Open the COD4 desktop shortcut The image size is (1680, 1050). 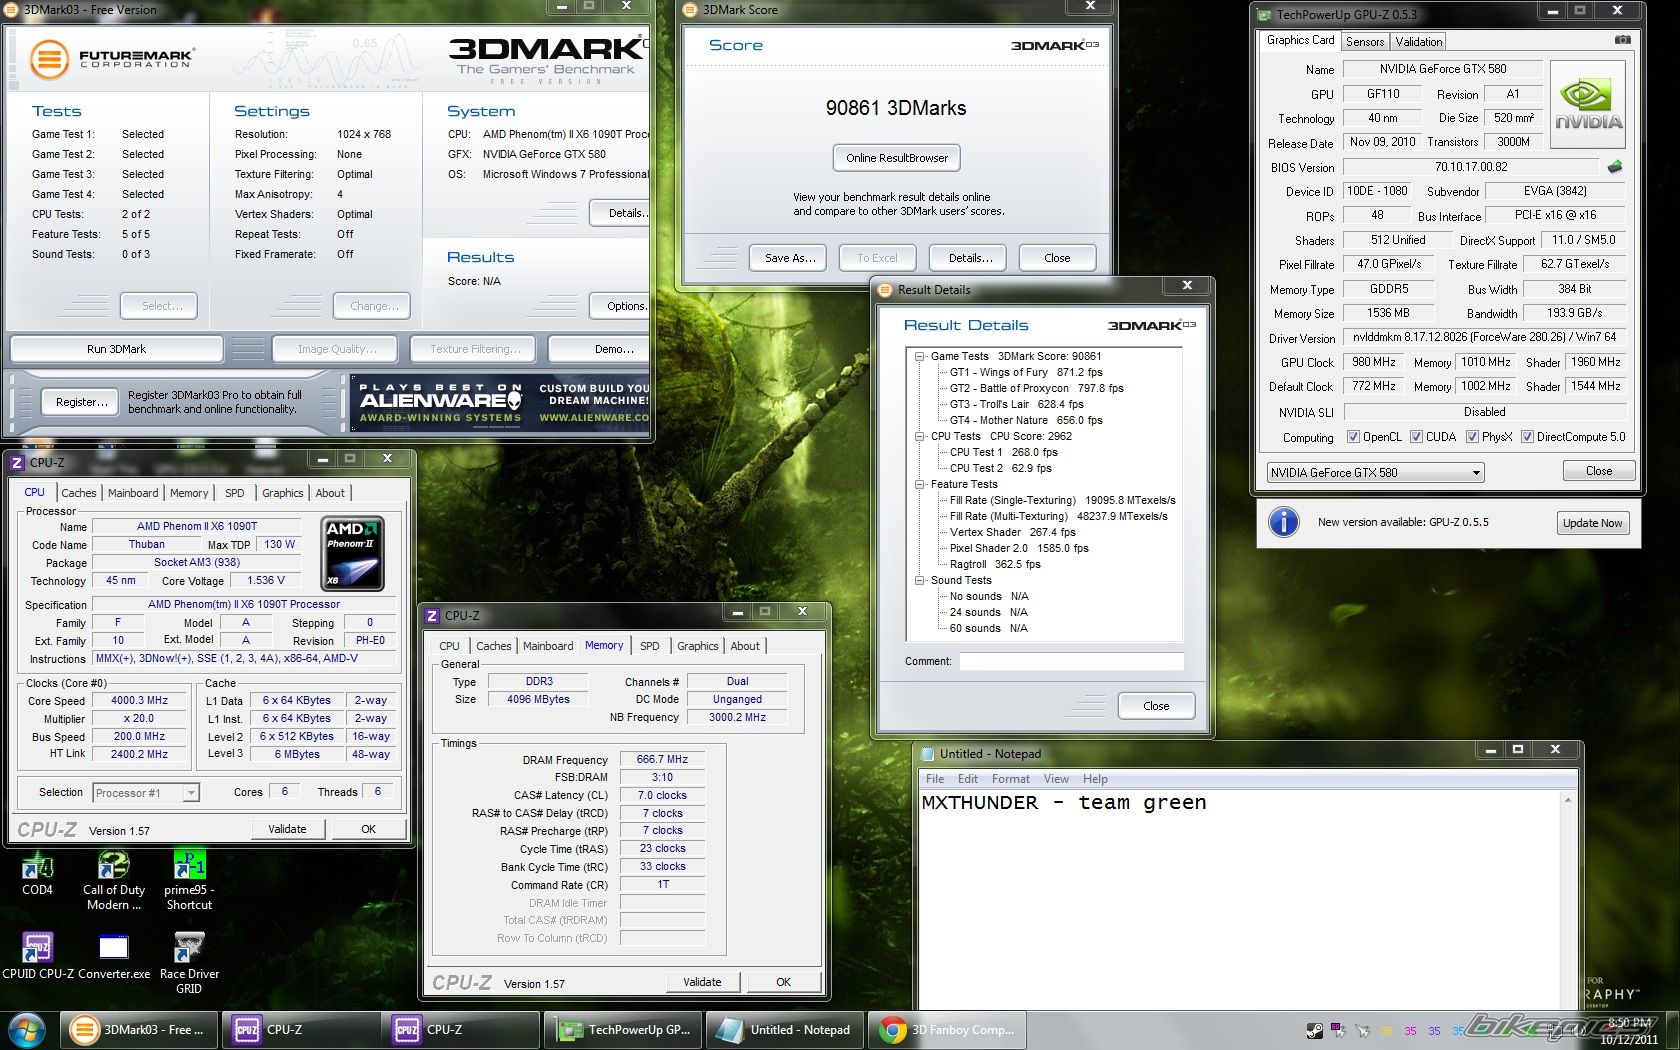[x=37, y=866]
